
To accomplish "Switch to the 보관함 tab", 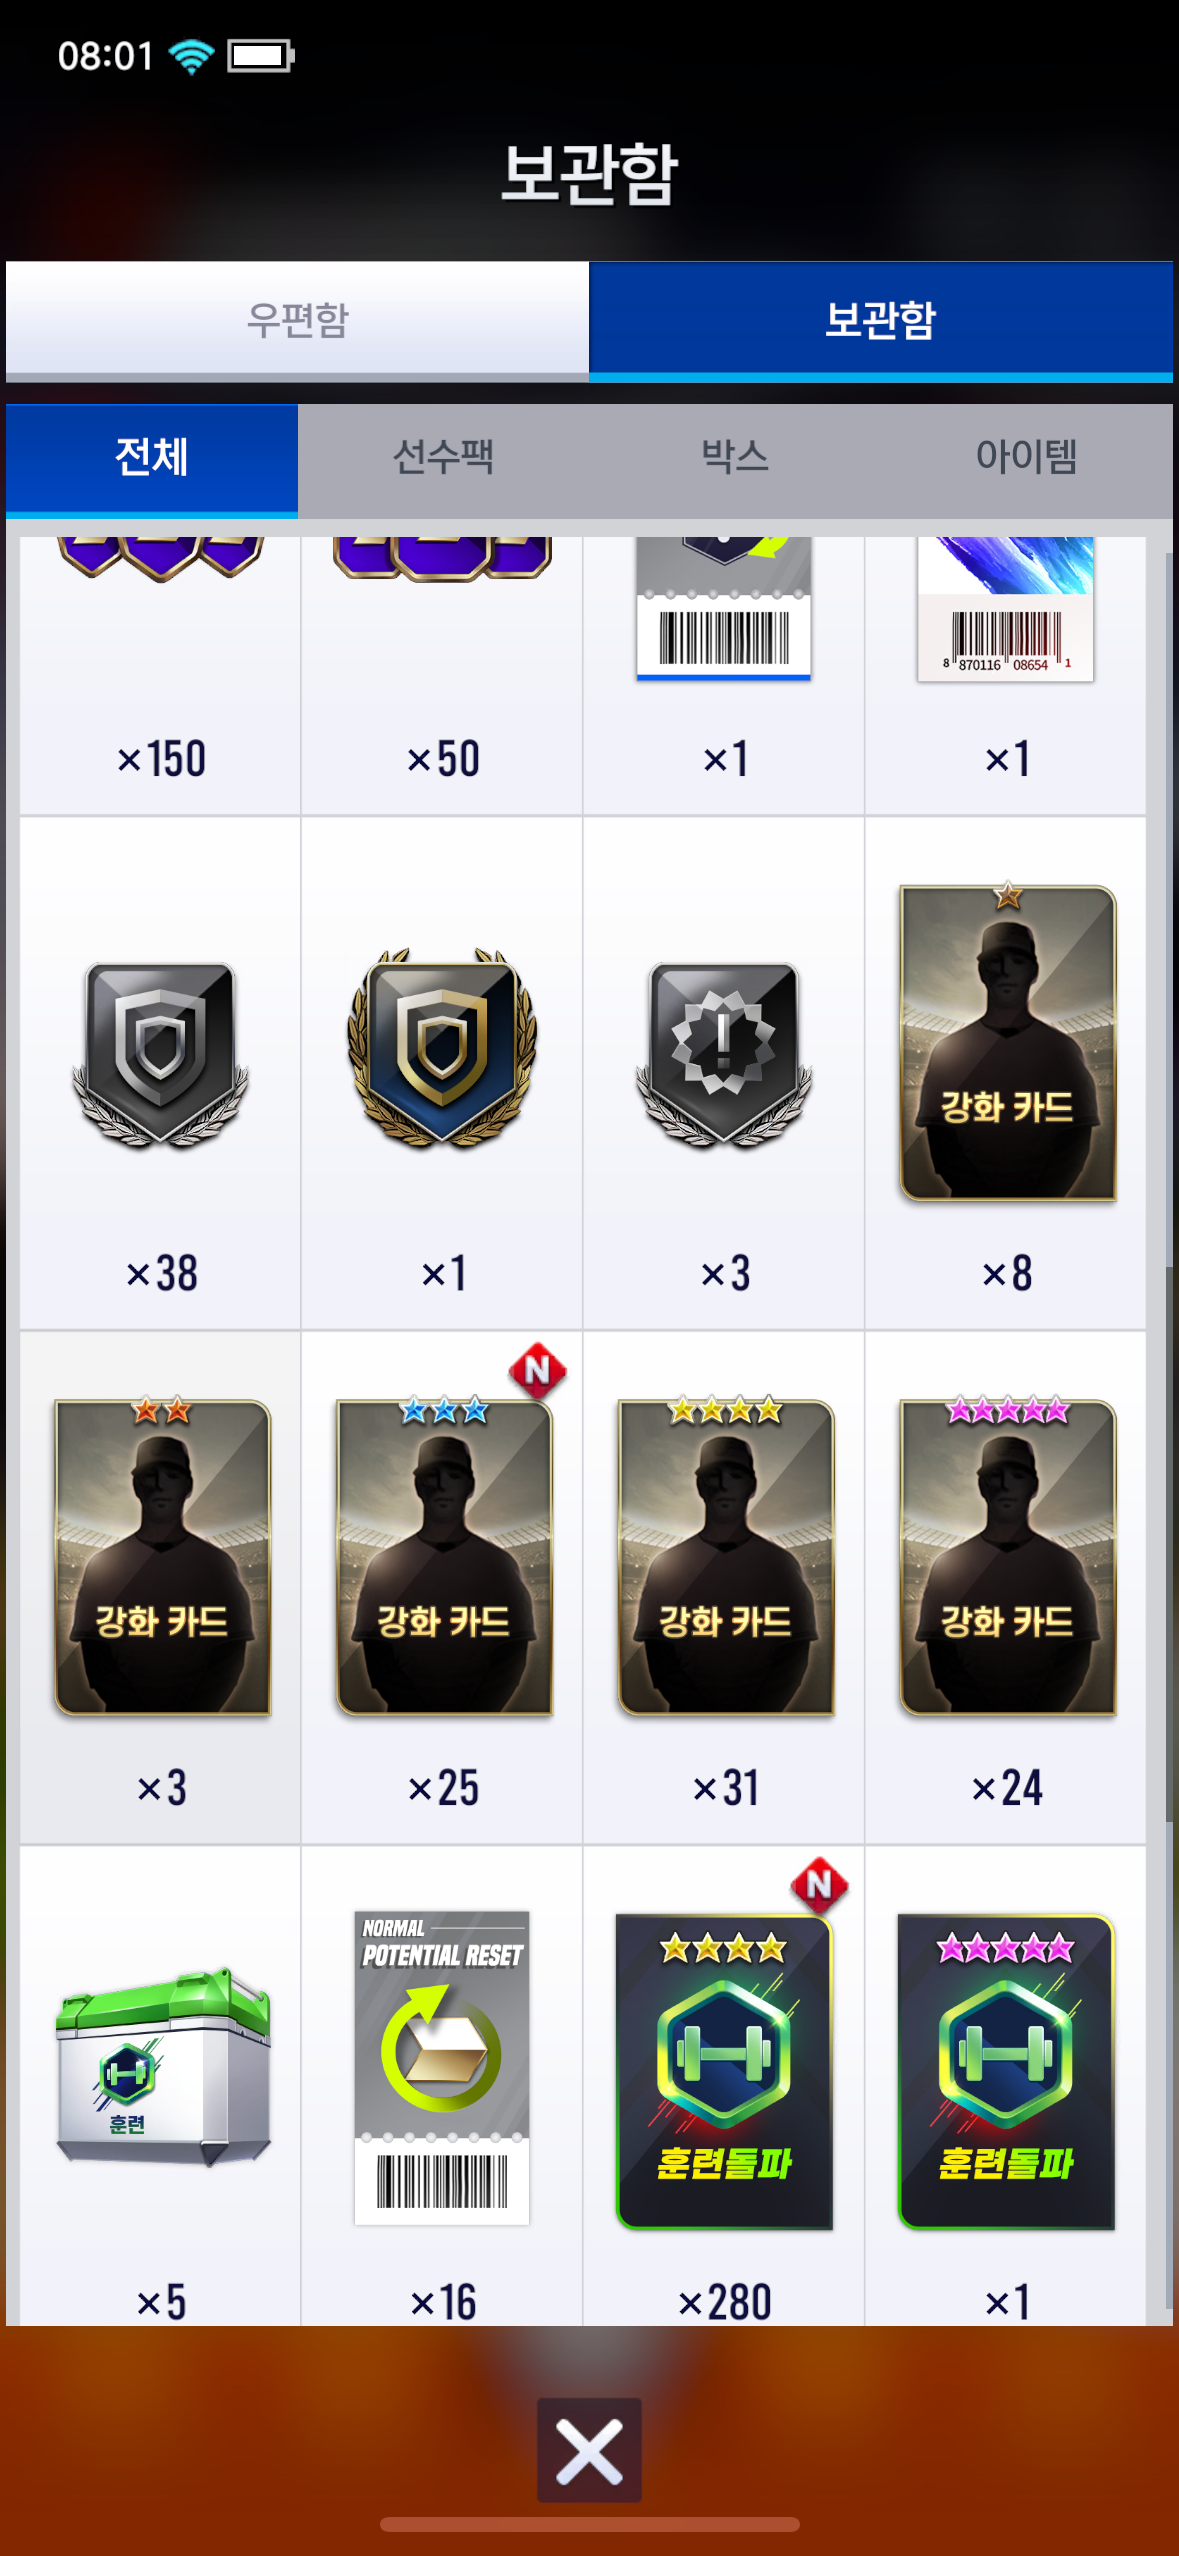I will [881, 321].
